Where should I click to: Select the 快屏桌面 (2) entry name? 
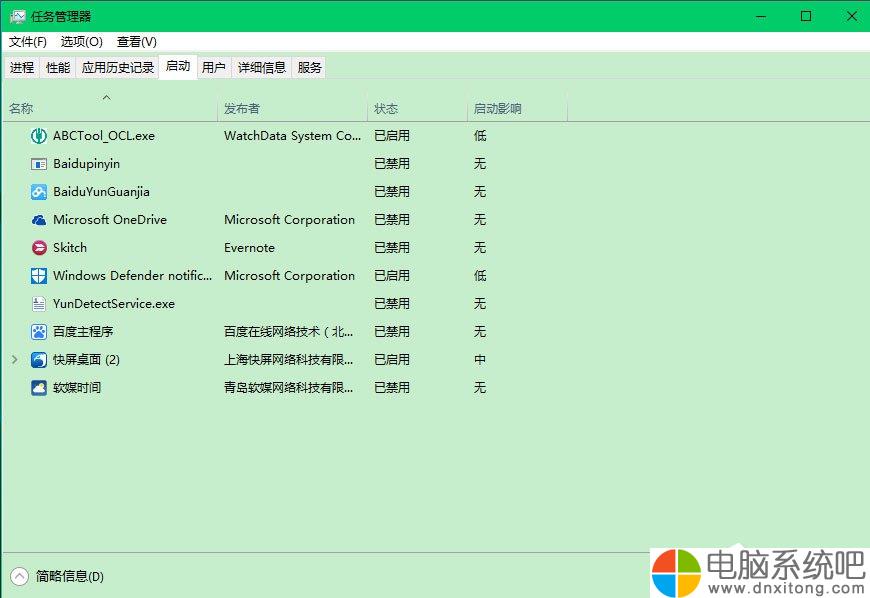pyautogui.click(x=87, y=360)
